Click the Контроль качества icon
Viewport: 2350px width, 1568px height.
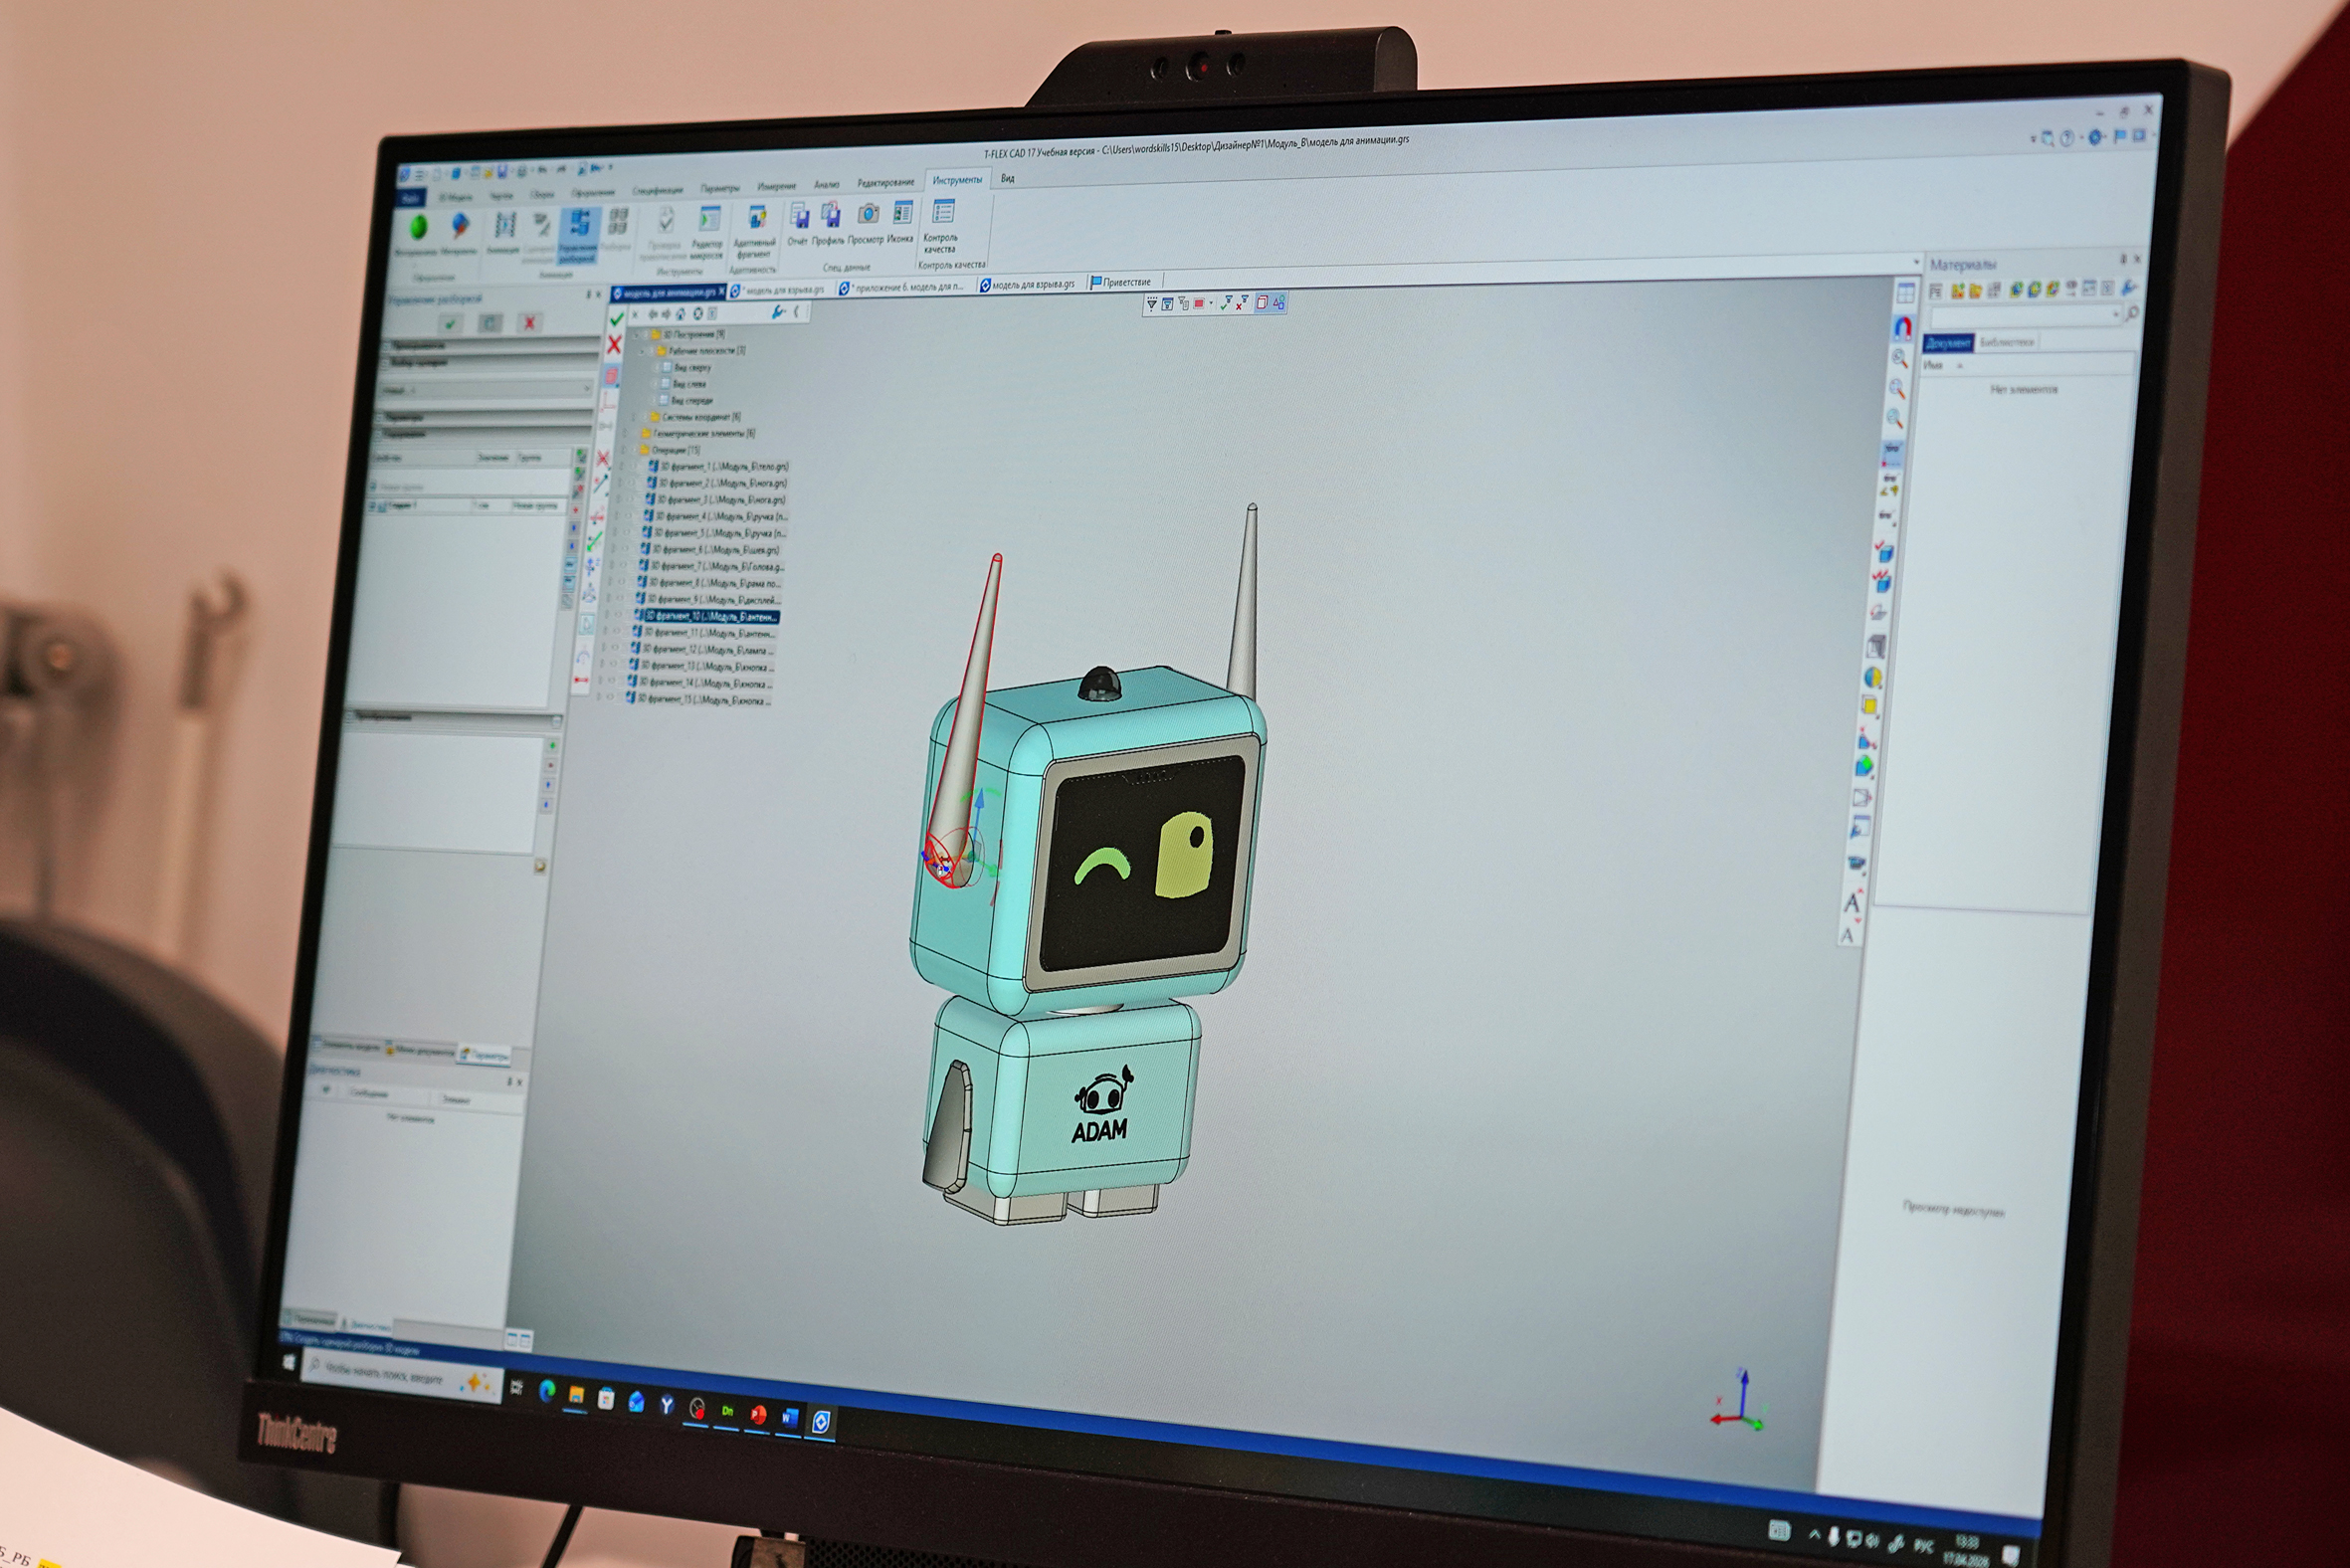(942, 213)
